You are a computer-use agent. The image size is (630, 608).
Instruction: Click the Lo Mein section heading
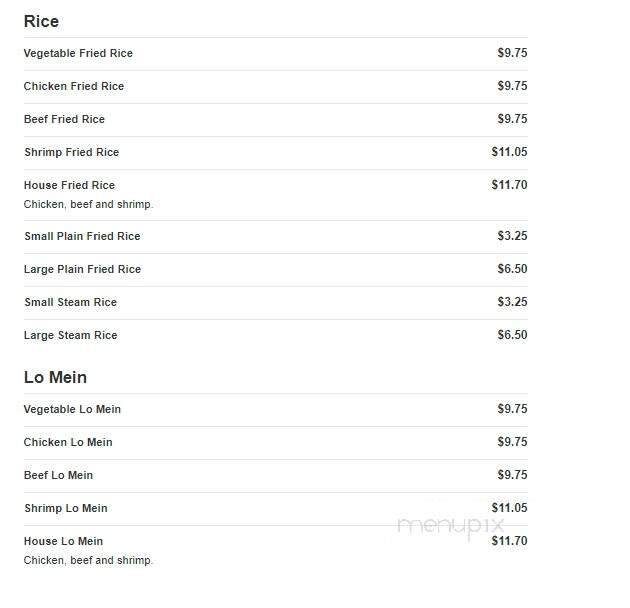click(x=55, y=377)
